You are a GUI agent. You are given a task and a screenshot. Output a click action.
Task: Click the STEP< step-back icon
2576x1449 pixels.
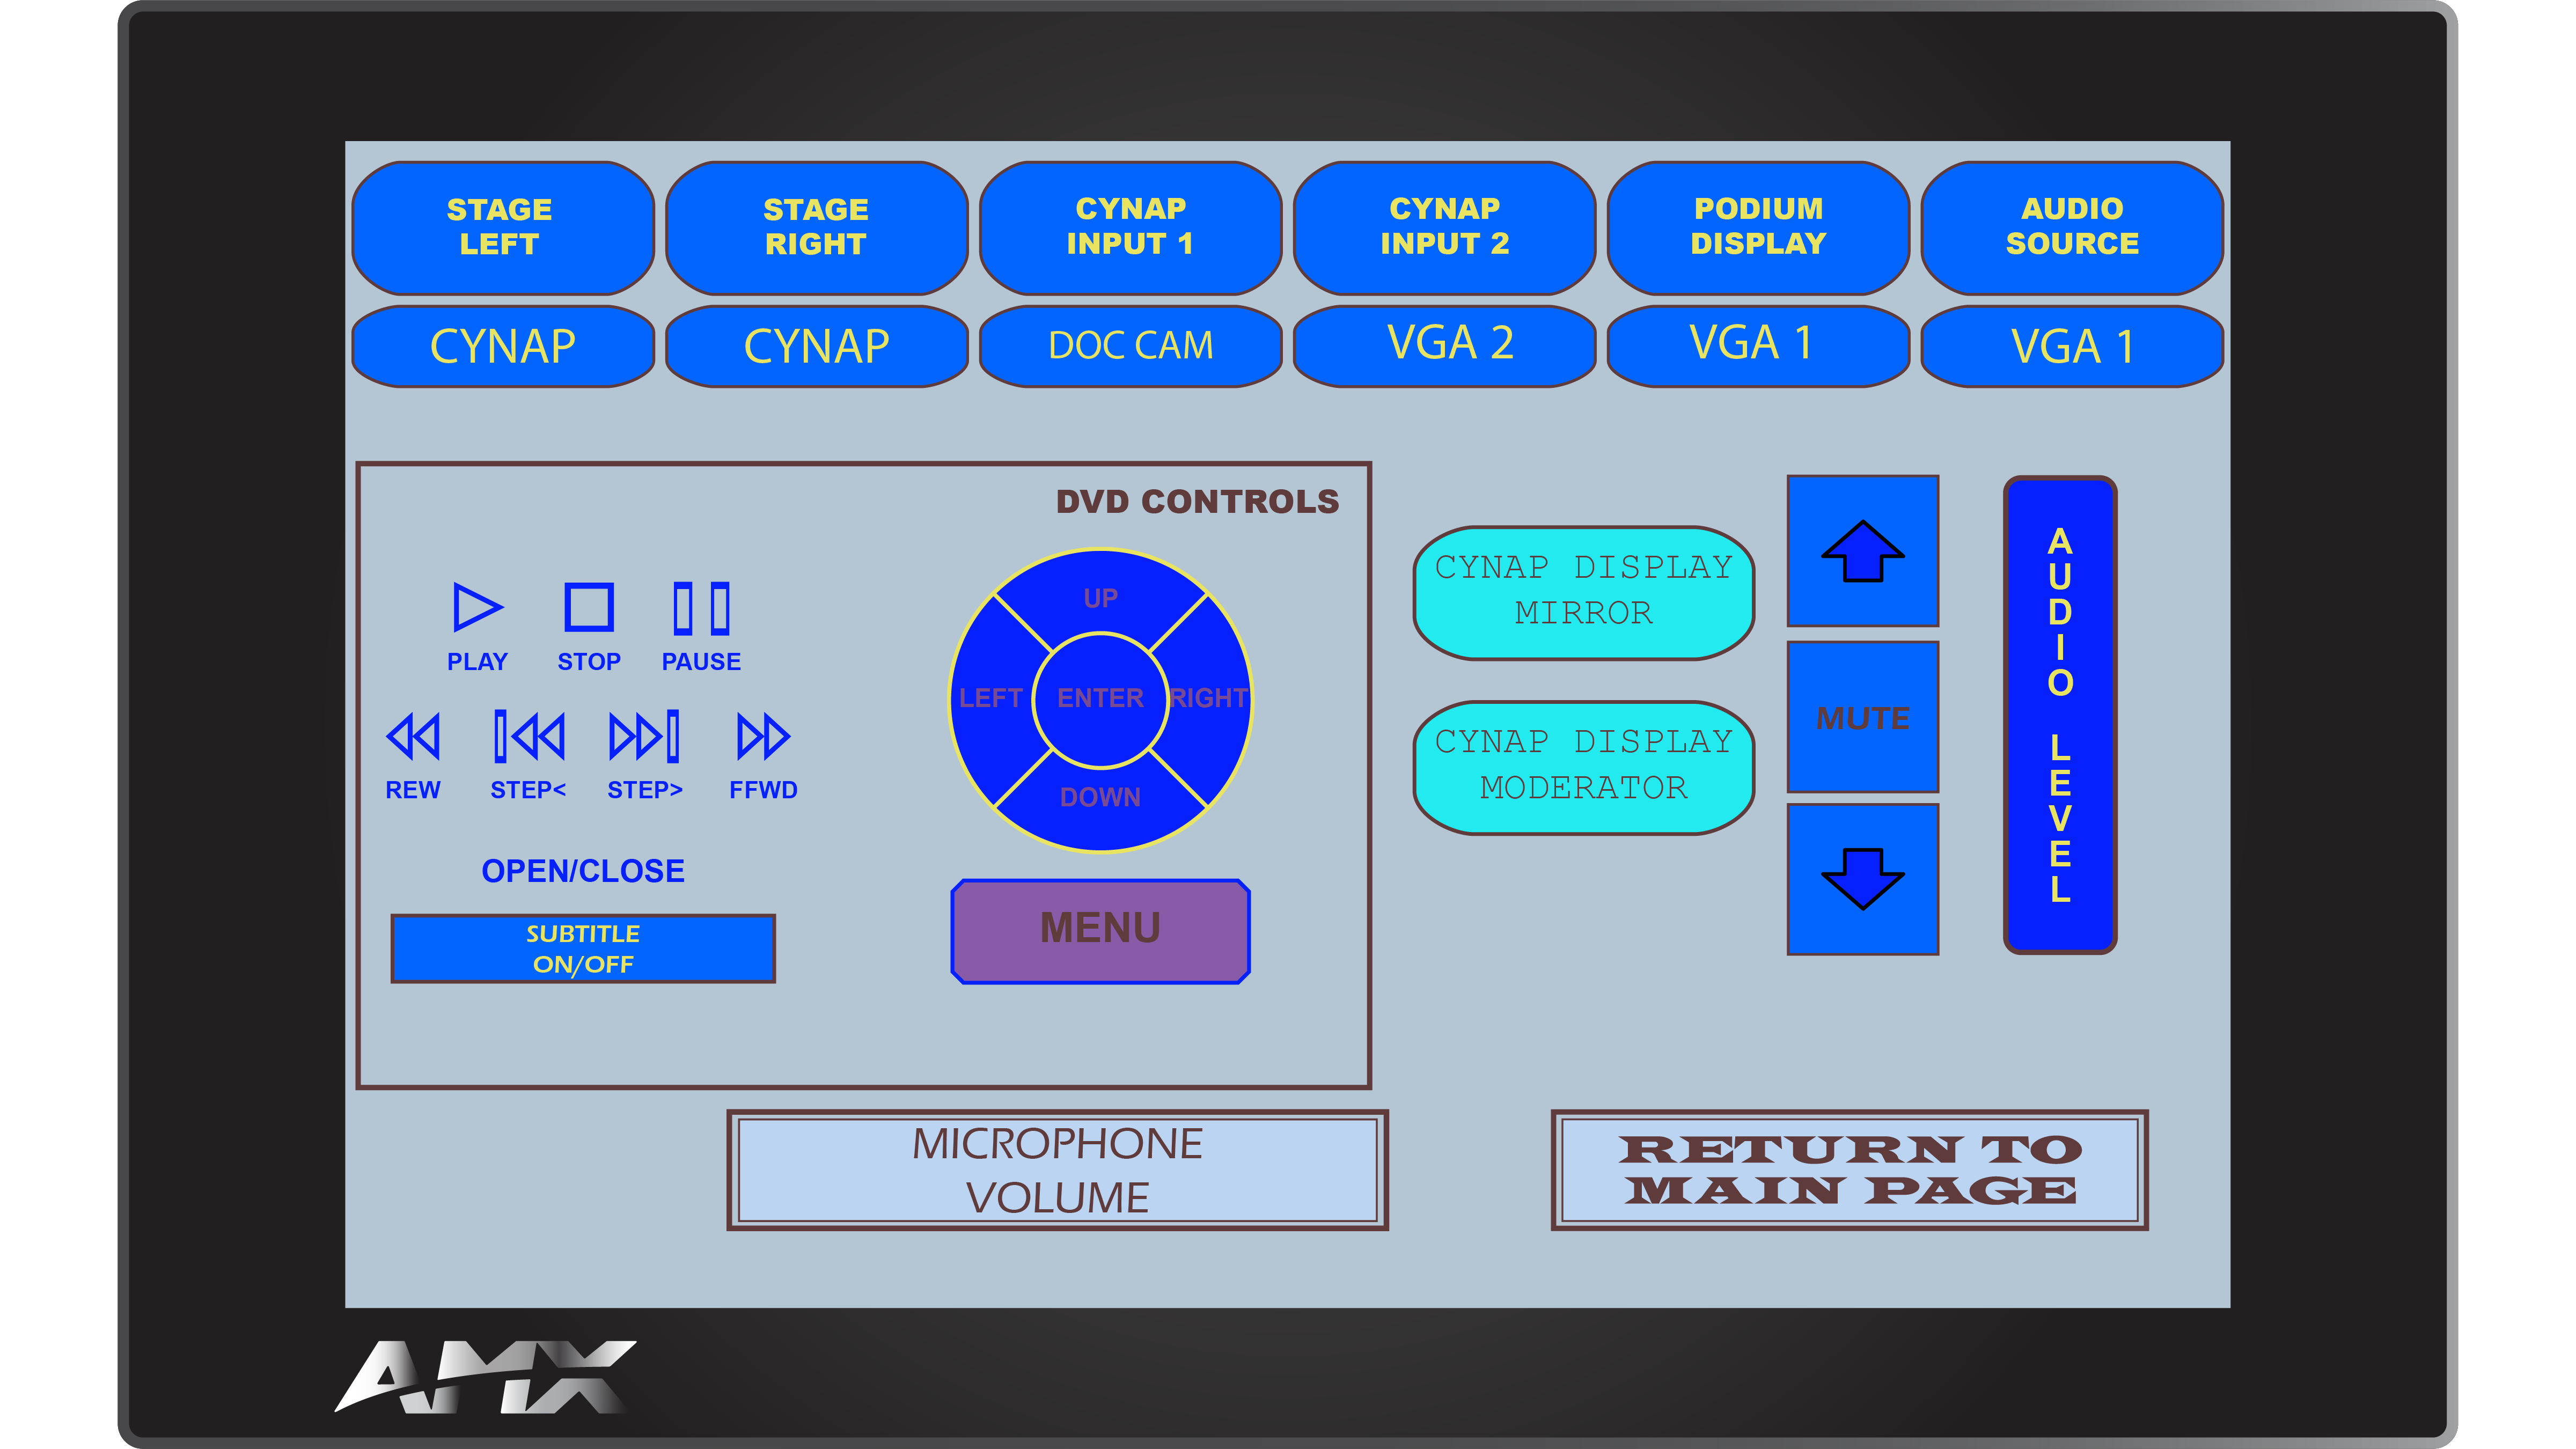coord(529,737)
